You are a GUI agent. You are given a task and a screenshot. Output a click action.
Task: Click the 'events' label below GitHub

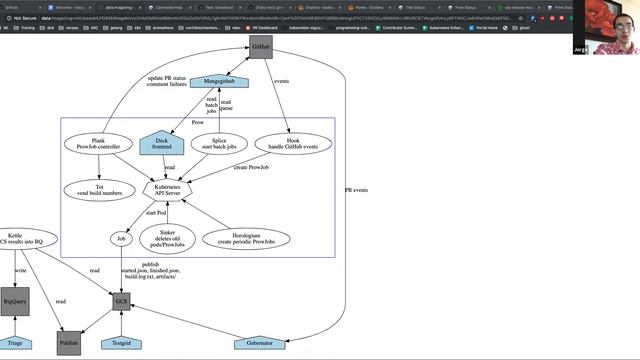[x=282, y=81]
